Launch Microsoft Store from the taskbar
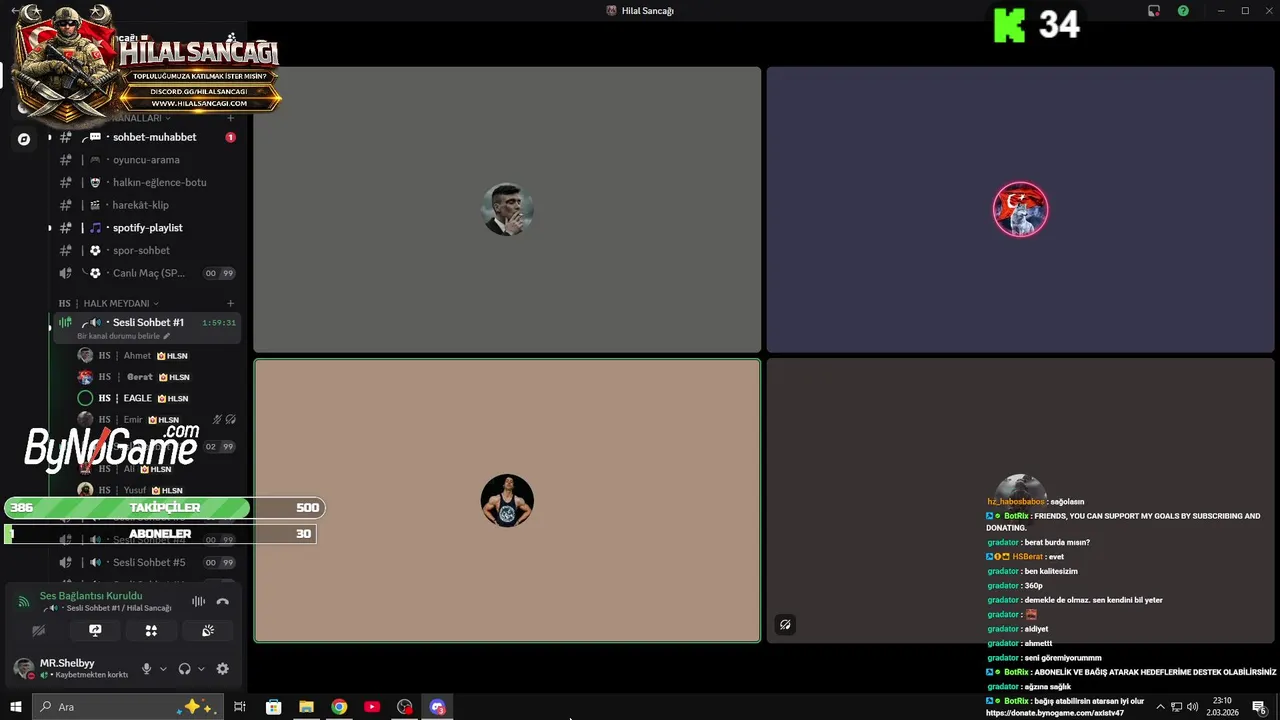Viewport: 1280px width, 720px height. [x=273, y=707]
